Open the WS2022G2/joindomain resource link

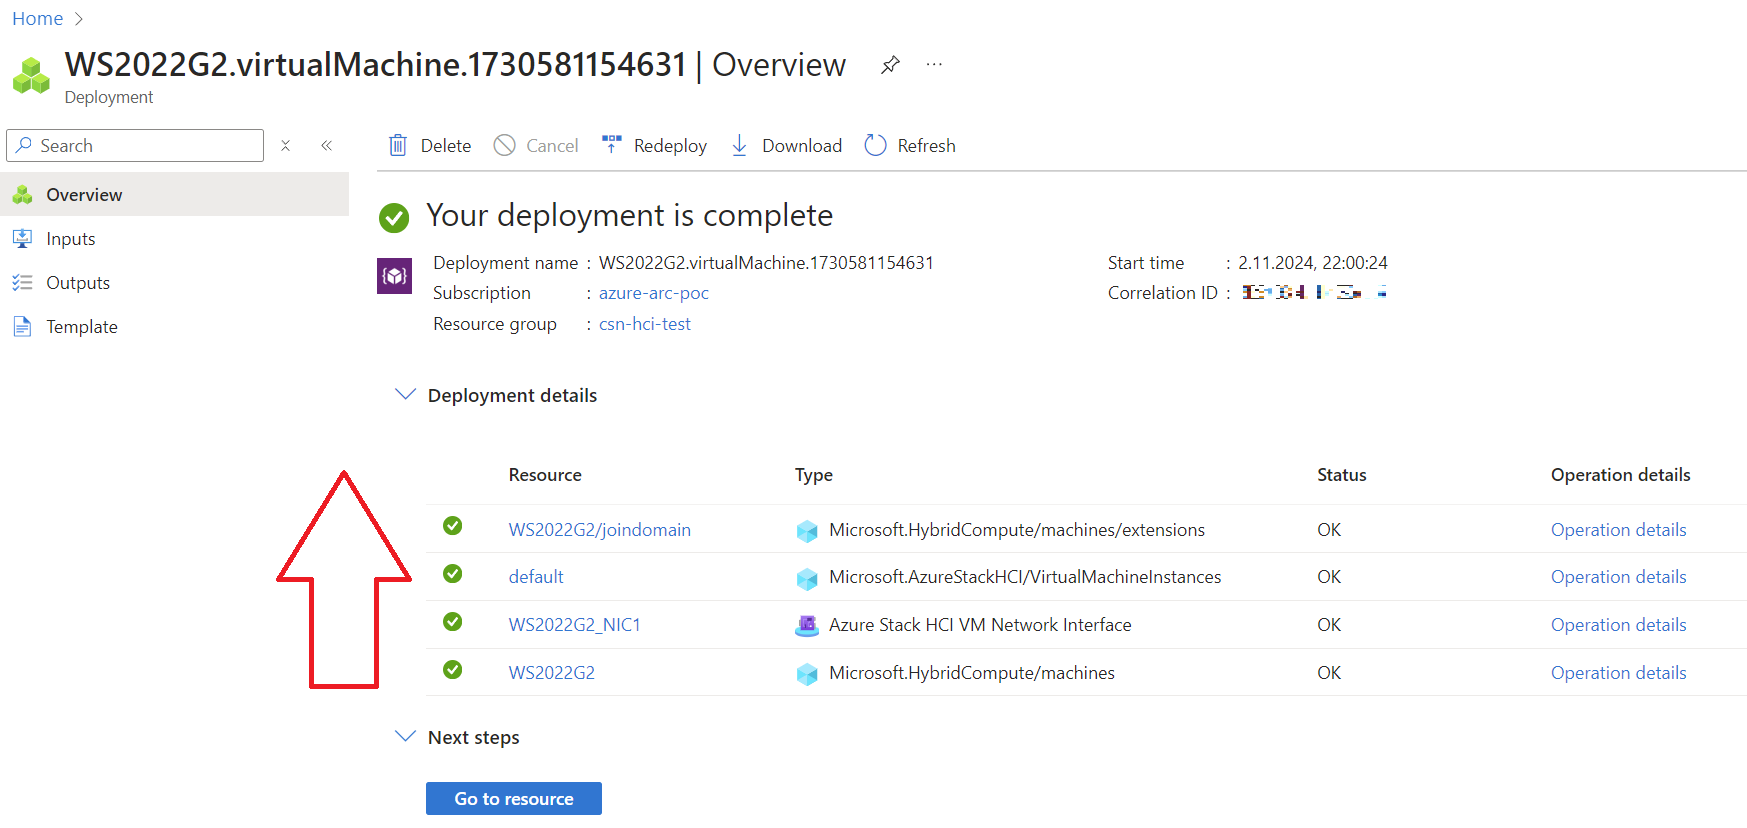click(600, 530)
